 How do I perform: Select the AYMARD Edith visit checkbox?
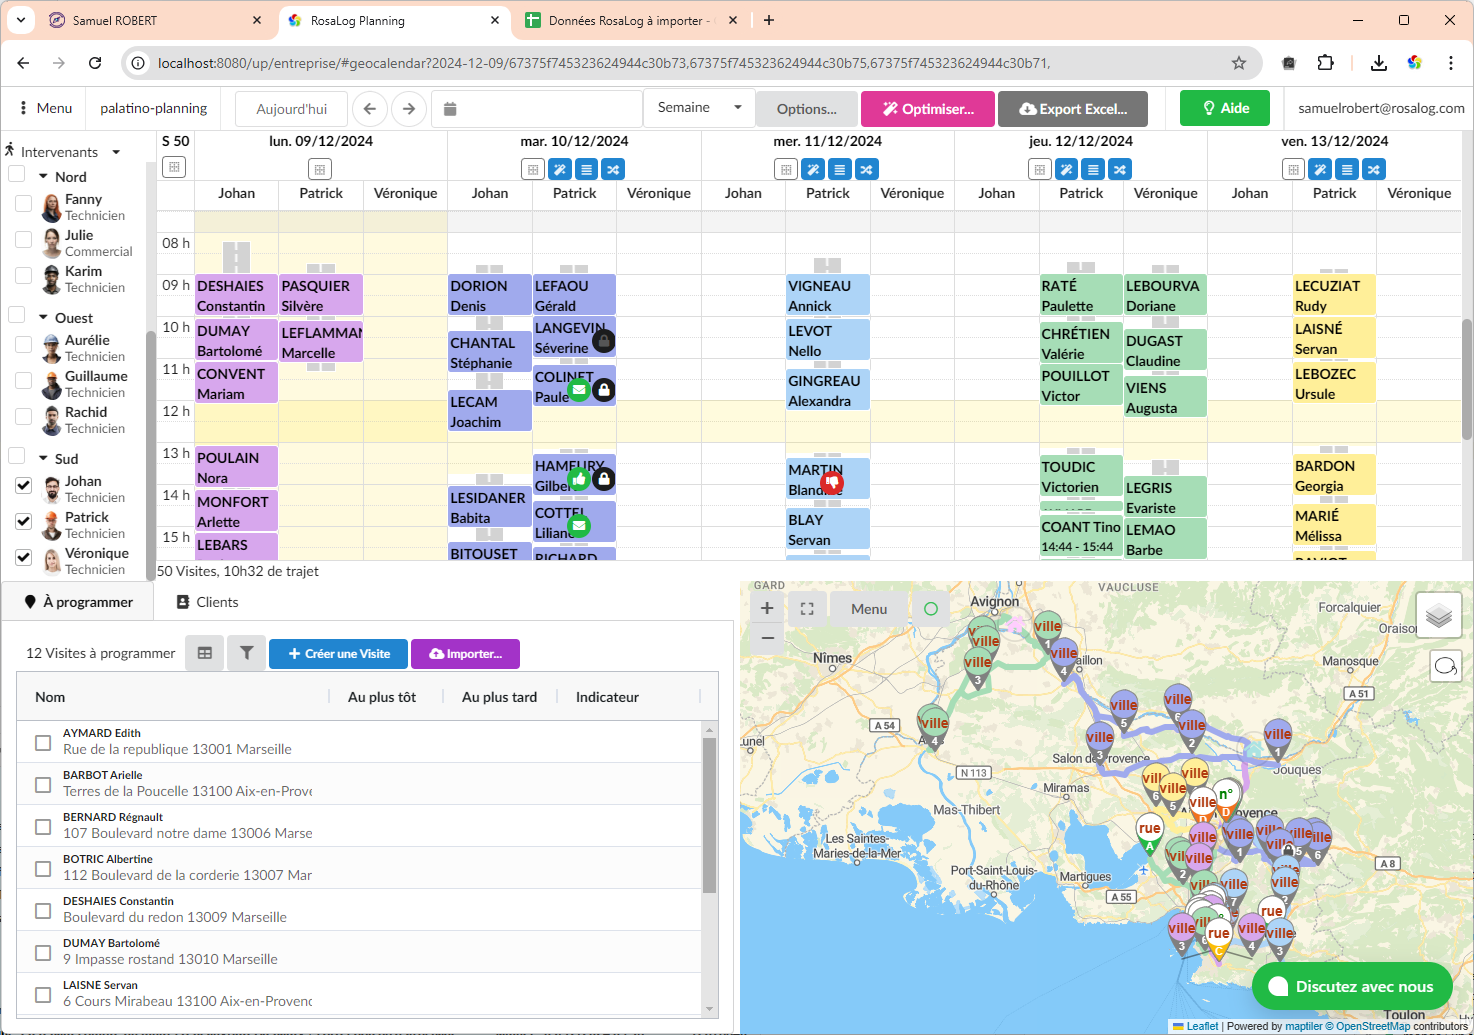pos(43,742)
